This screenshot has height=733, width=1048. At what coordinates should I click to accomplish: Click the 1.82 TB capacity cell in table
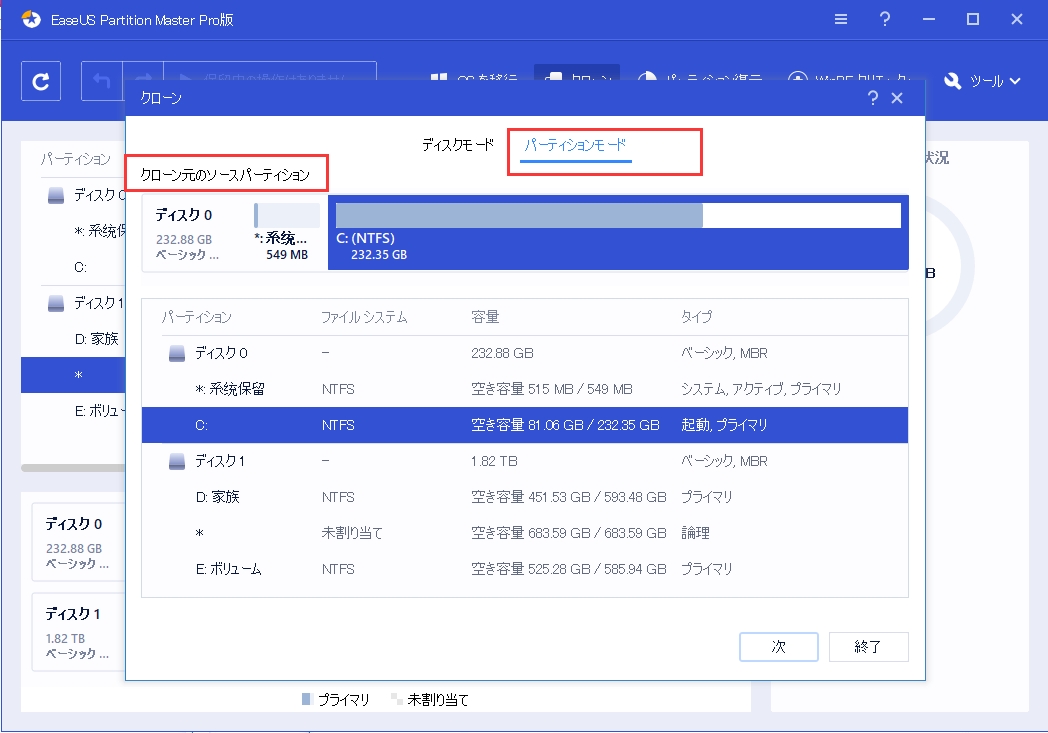click(x=494, y=461)
